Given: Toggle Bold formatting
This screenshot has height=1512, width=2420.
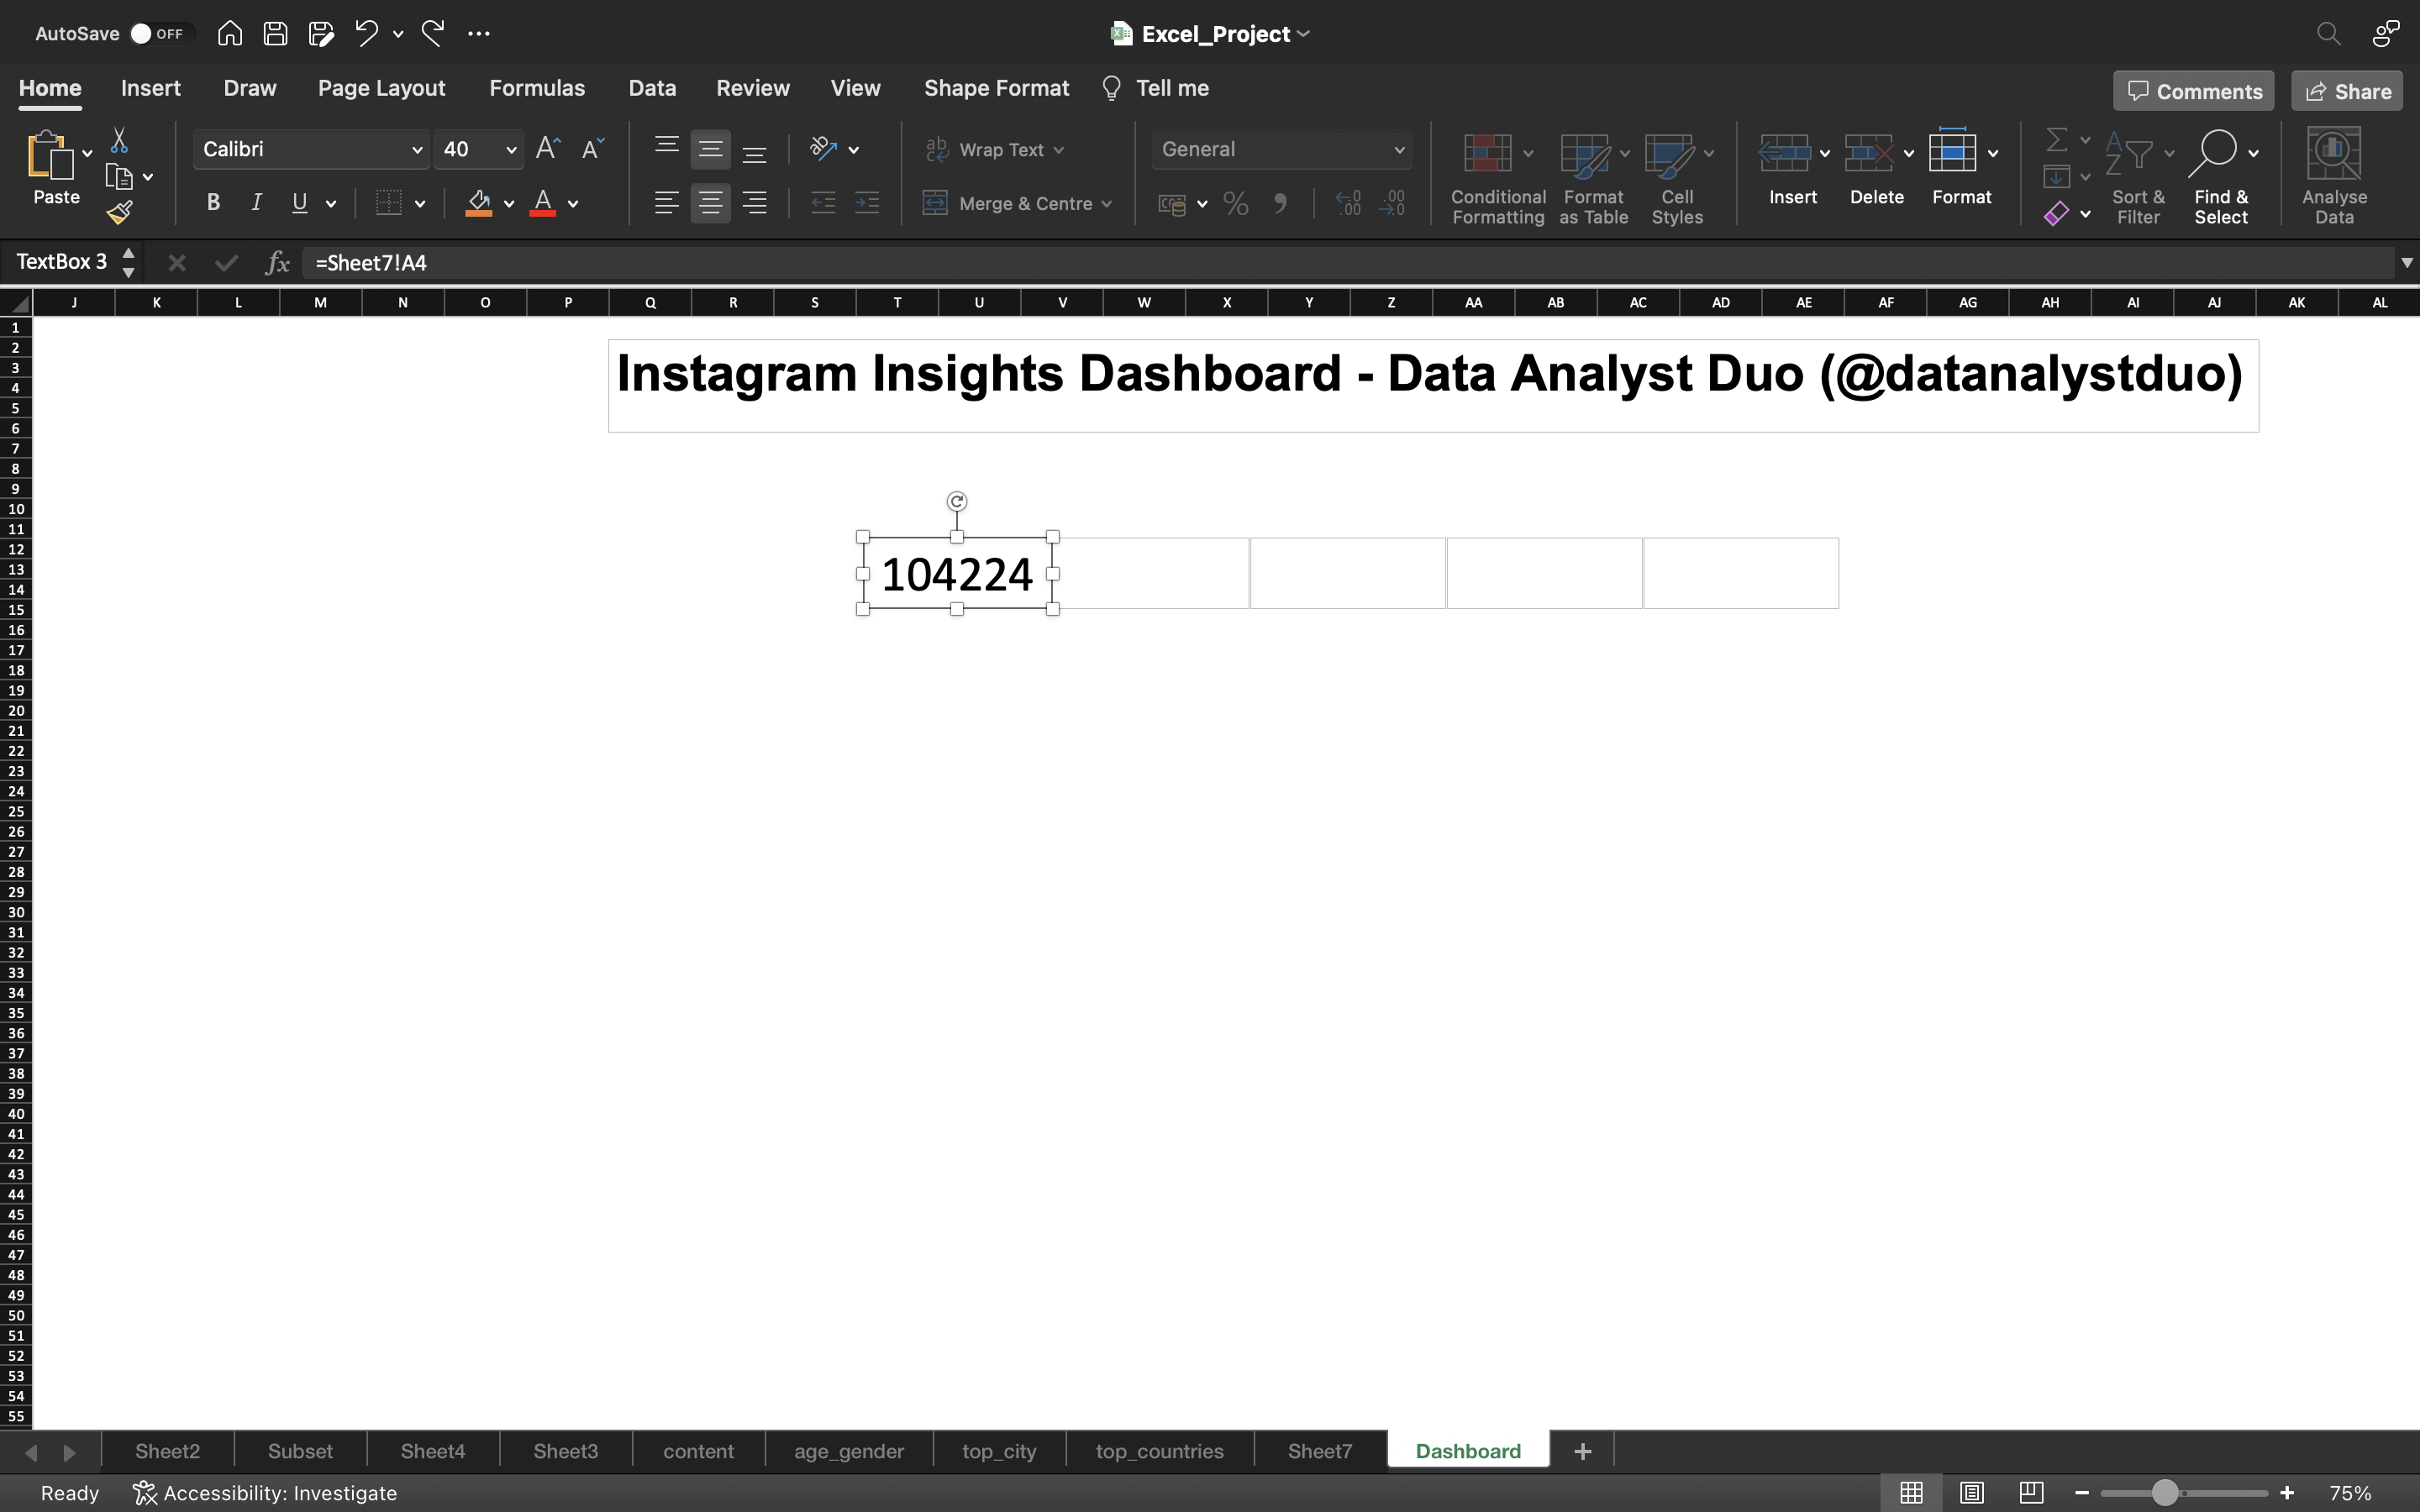Looking at the screenshot, I should coord(213,203).
